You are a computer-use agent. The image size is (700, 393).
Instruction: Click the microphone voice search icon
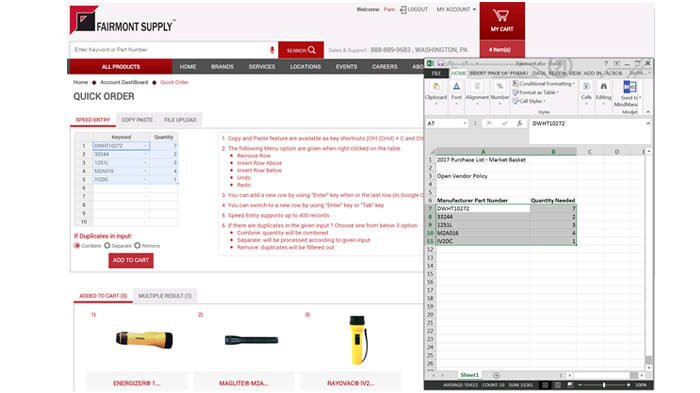(x=272, y=50)
